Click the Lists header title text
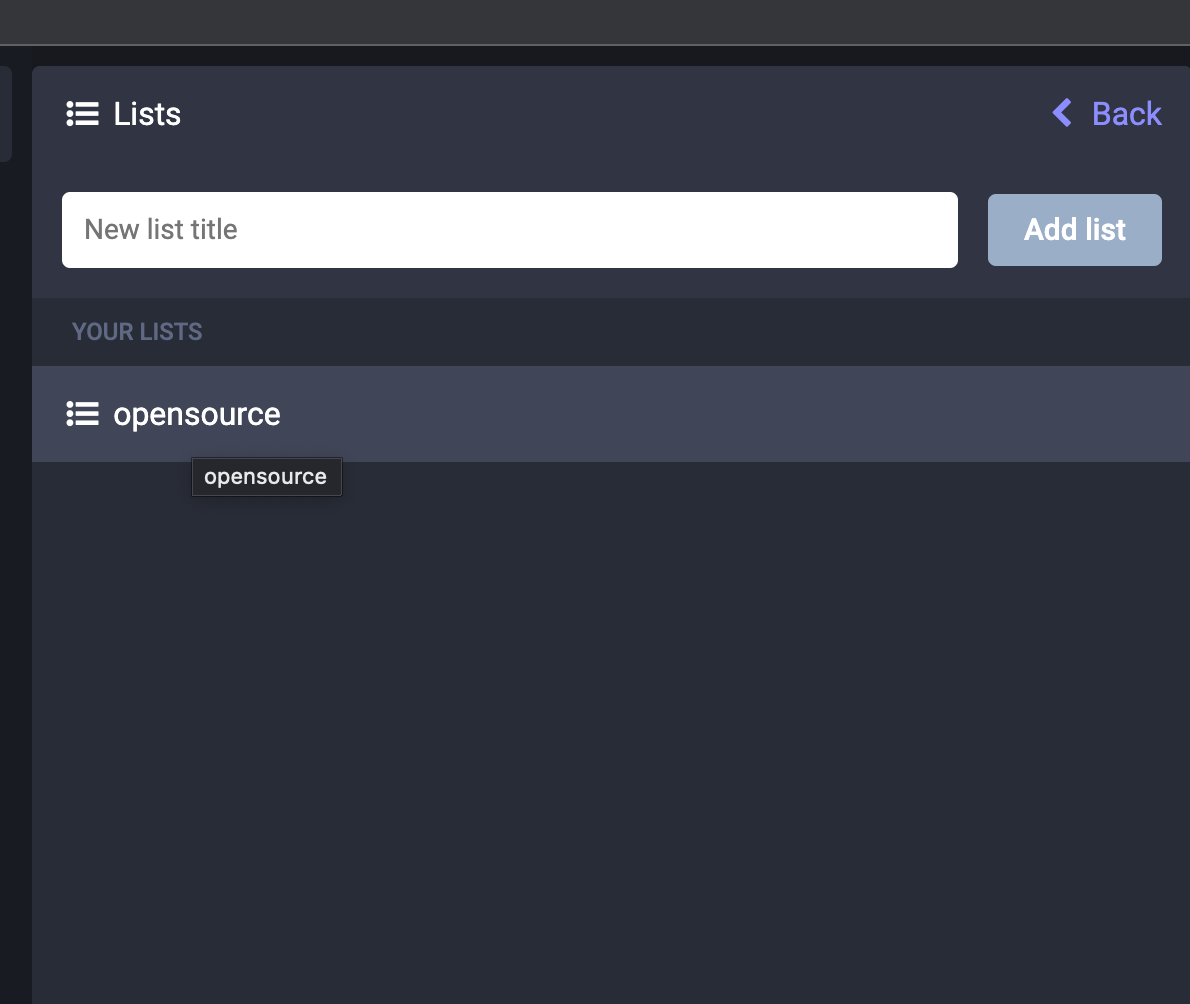Screen dimensions: 1190x1004 [x=147, y=114]
